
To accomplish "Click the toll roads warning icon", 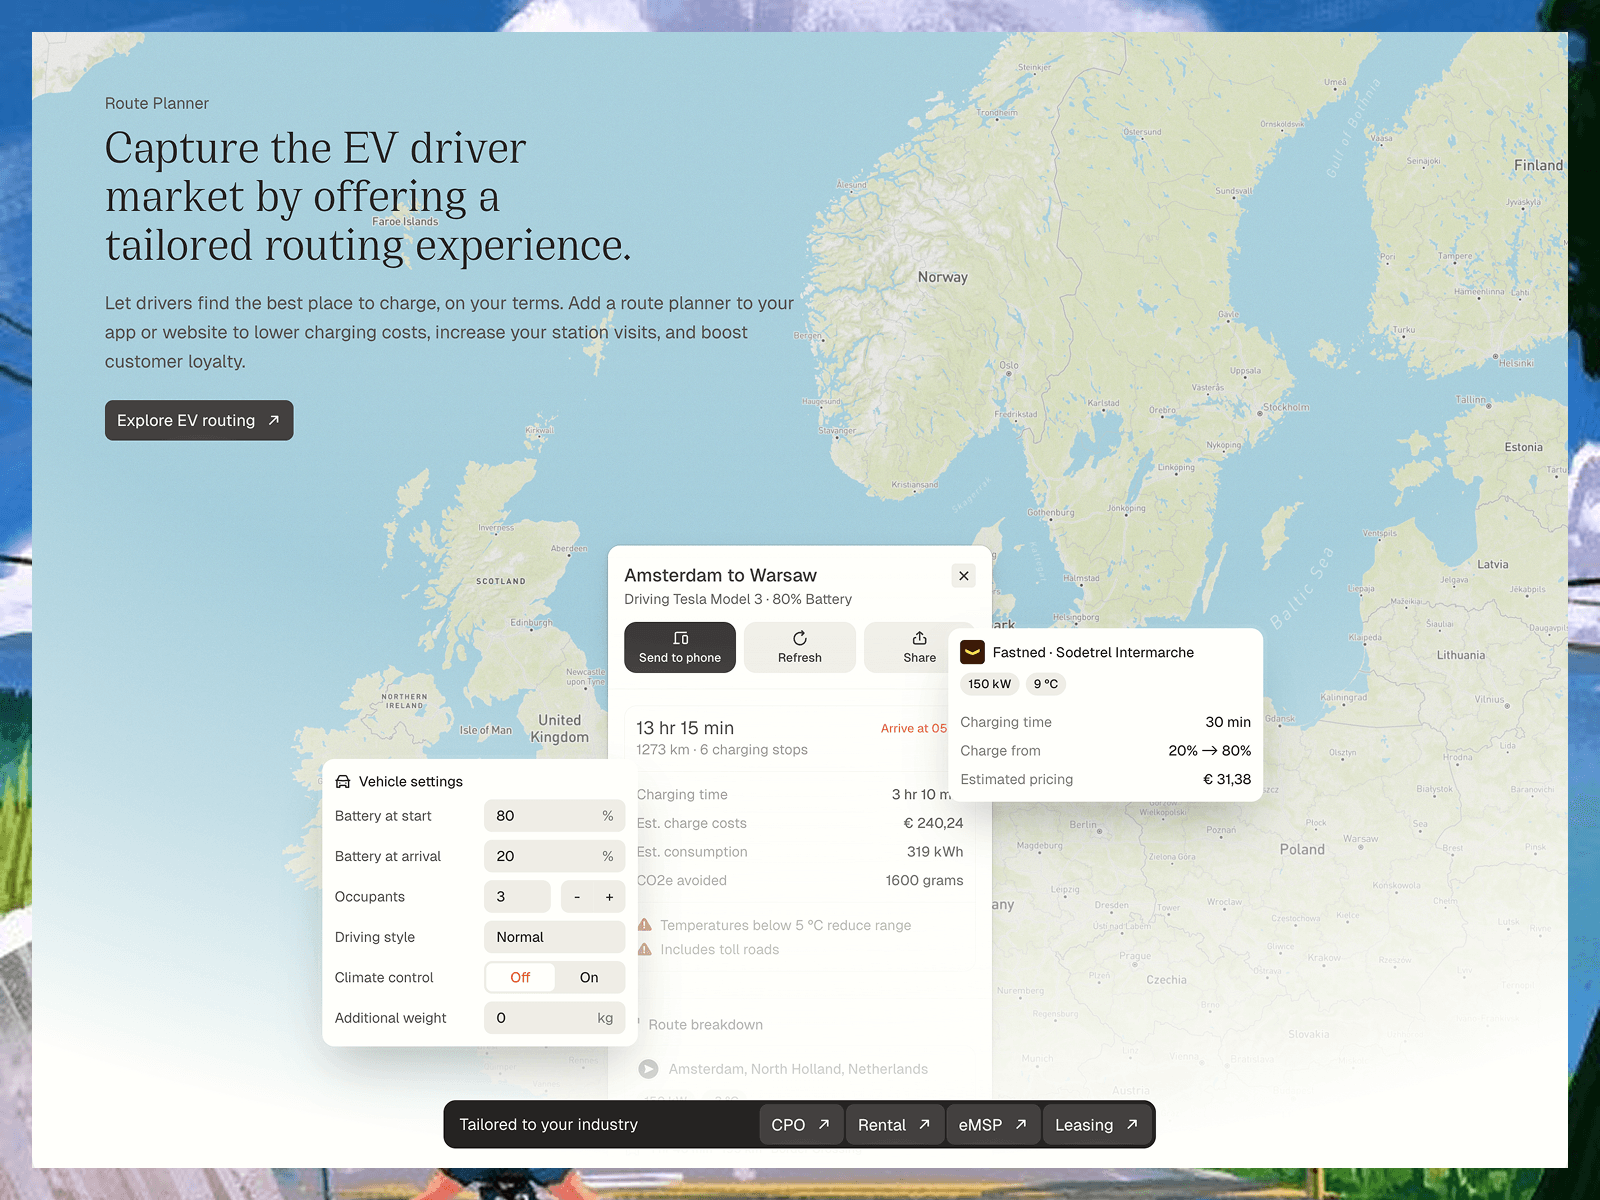I will pos(645,949).
